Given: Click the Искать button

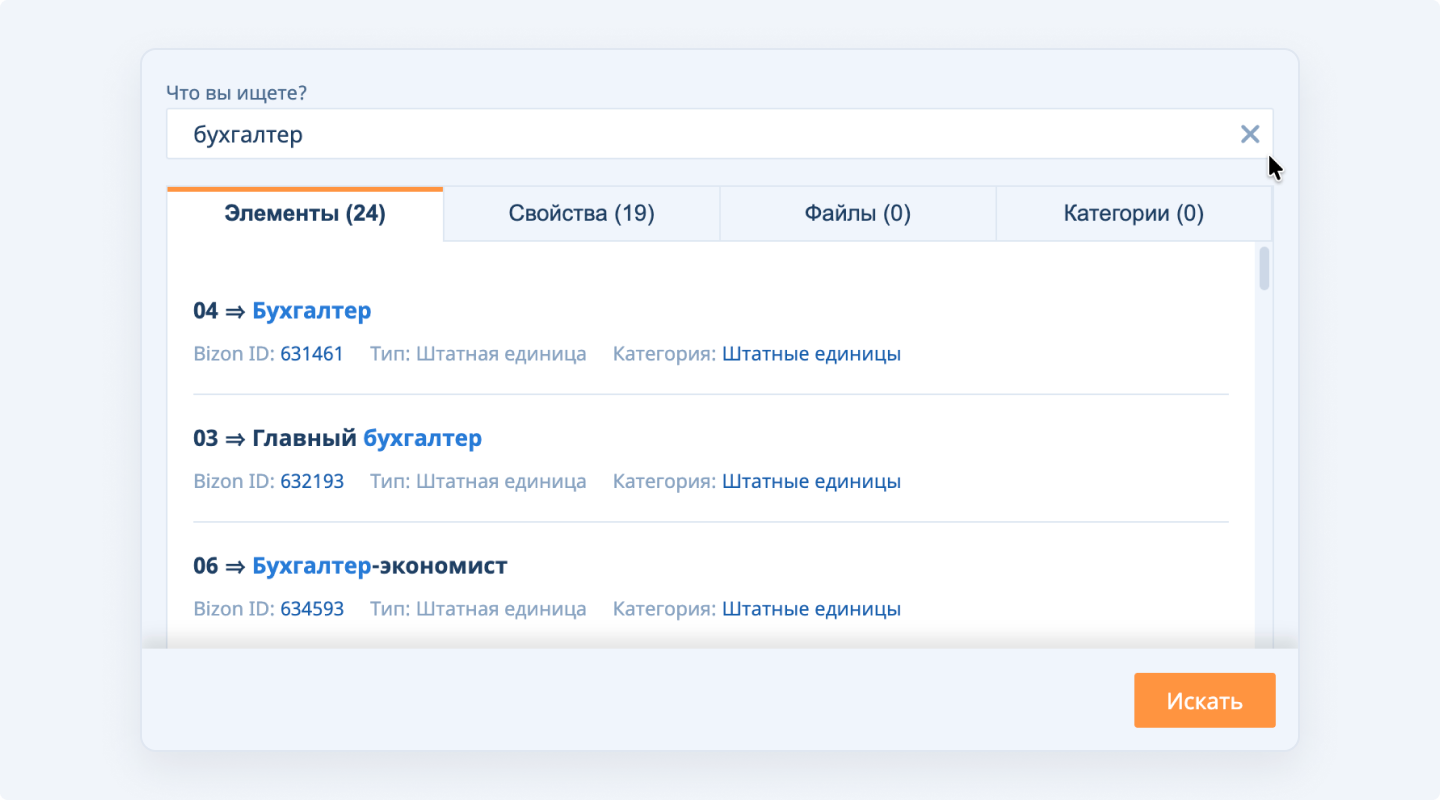Looking at the screenshot, I should tap(1203, 700).
